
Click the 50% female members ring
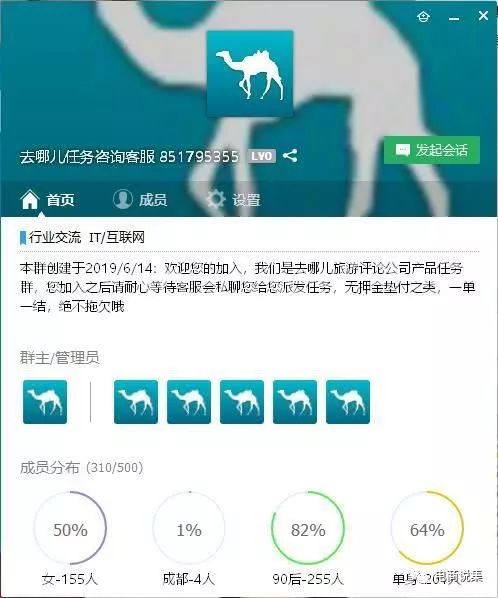click(x=70, y=528)
